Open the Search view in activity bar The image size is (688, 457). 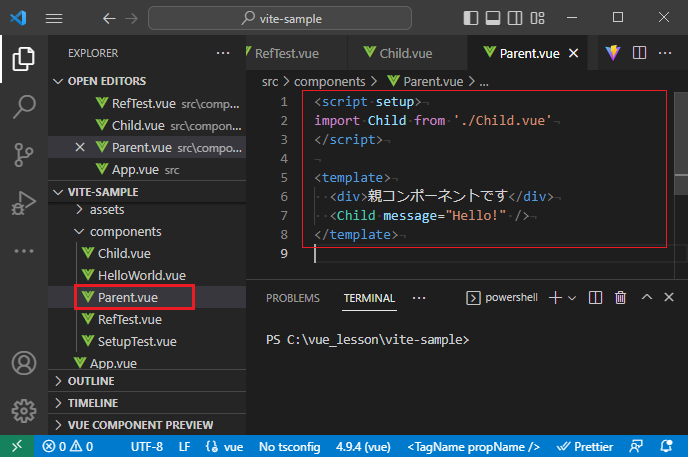click(x=24, y=107)
